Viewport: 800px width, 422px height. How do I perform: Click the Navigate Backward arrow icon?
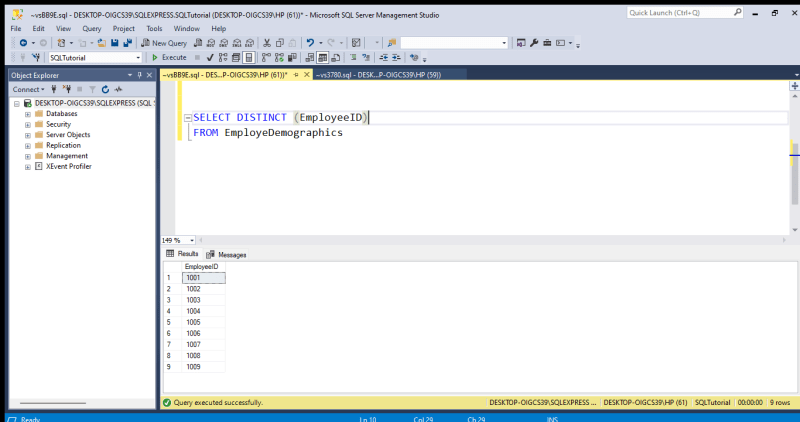point(23,43)
